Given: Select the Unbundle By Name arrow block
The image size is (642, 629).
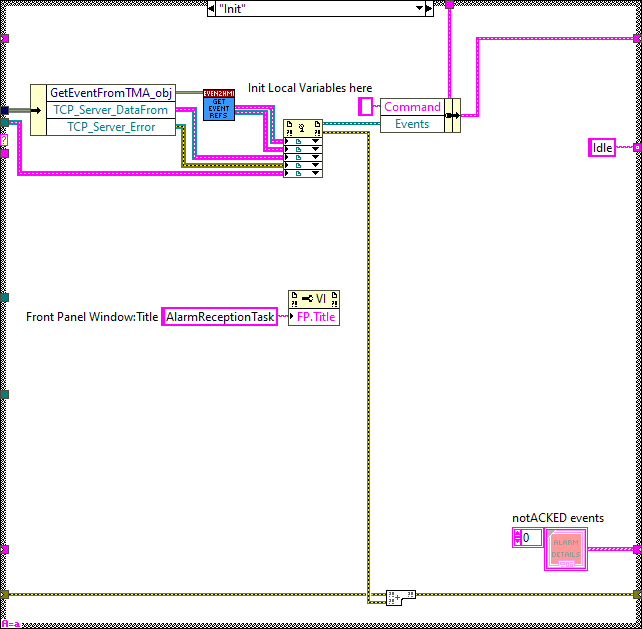Looking at the screenshot, I should 38,110.
